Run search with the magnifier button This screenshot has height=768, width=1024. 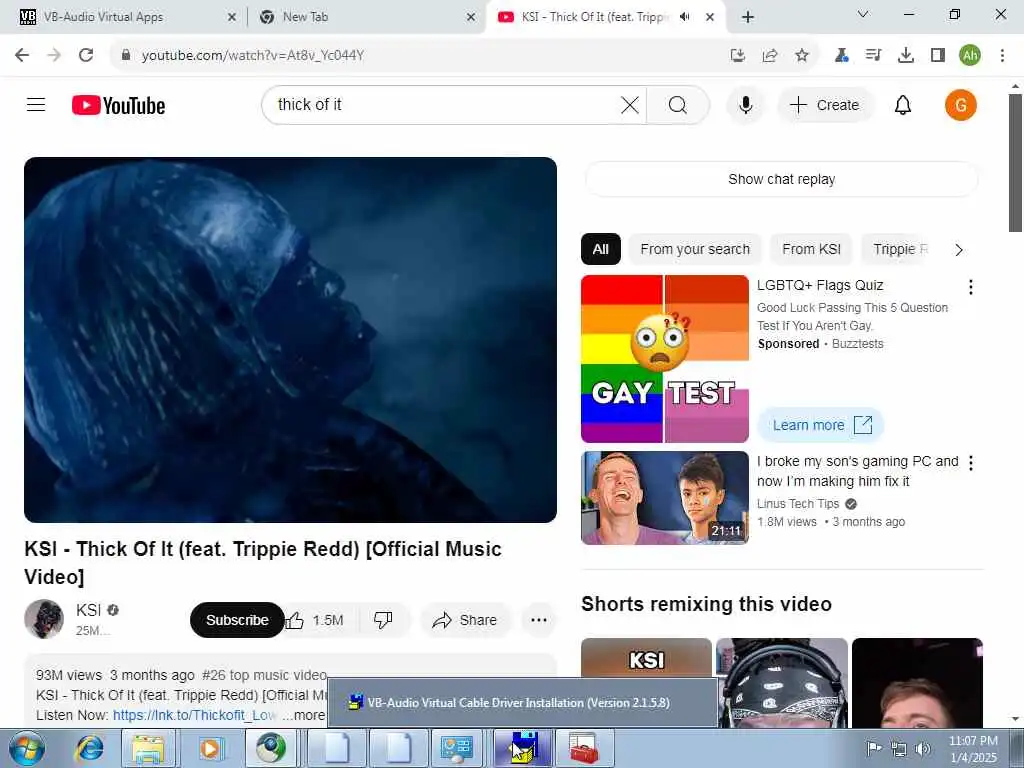click(678, 104)
